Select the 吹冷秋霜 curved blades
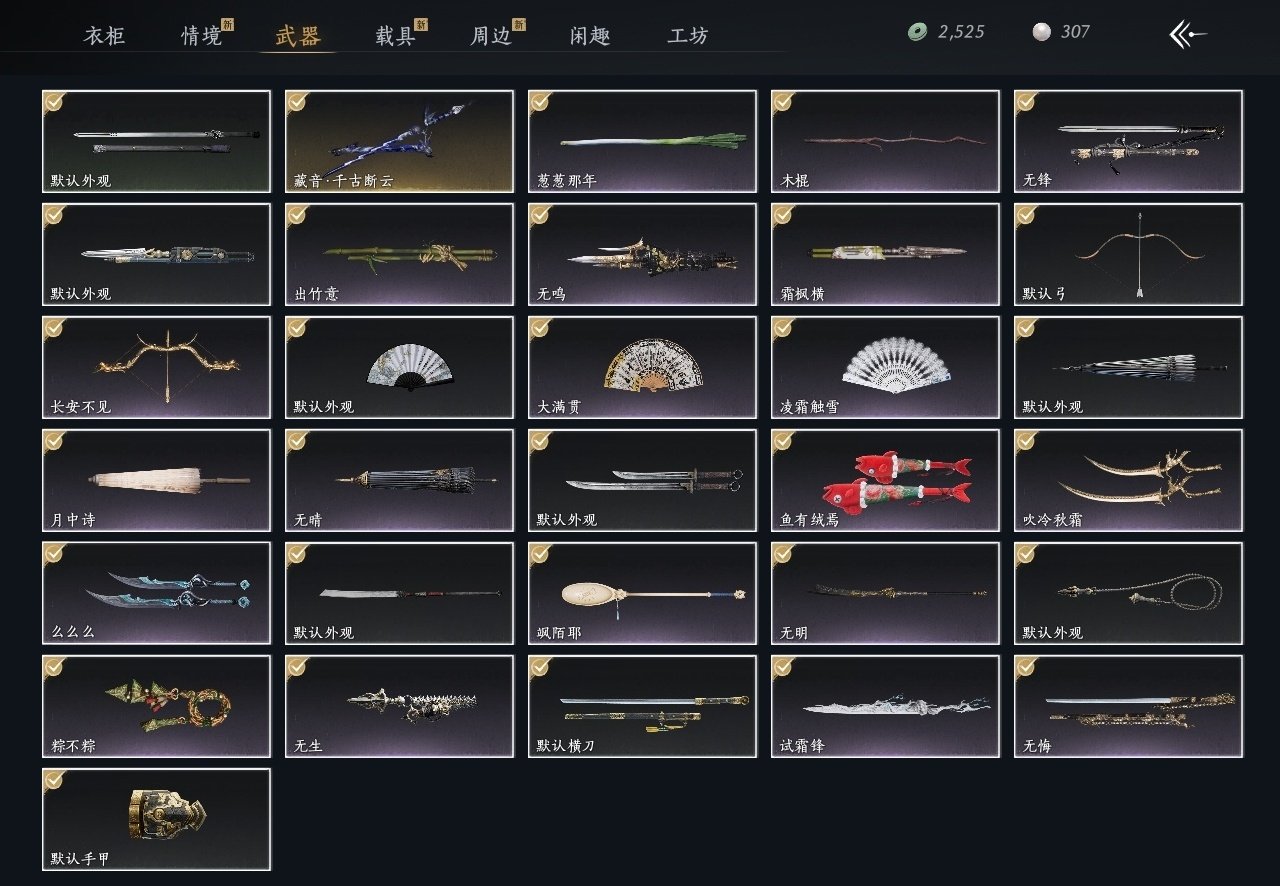The height and width of the screenshot is (886, 1280). 1128,480
